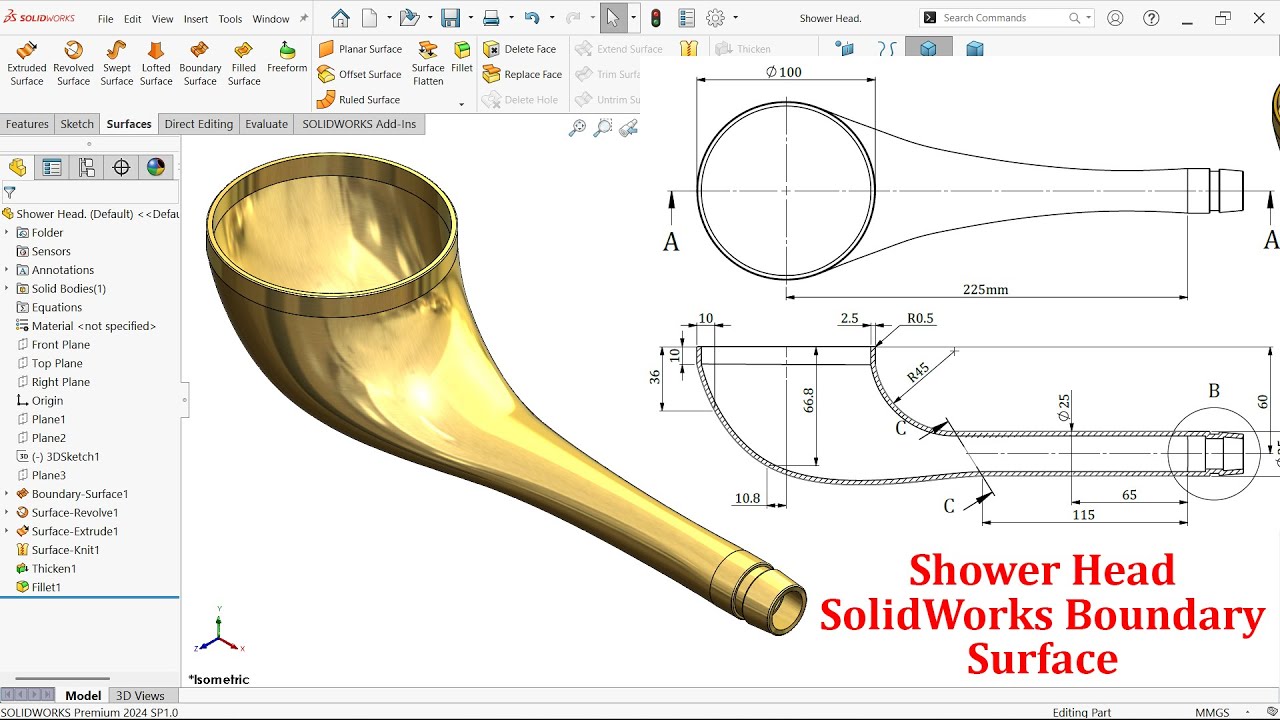Switch to the Features tab
Screen dimensions: 1280x720
tap(27, 124)
